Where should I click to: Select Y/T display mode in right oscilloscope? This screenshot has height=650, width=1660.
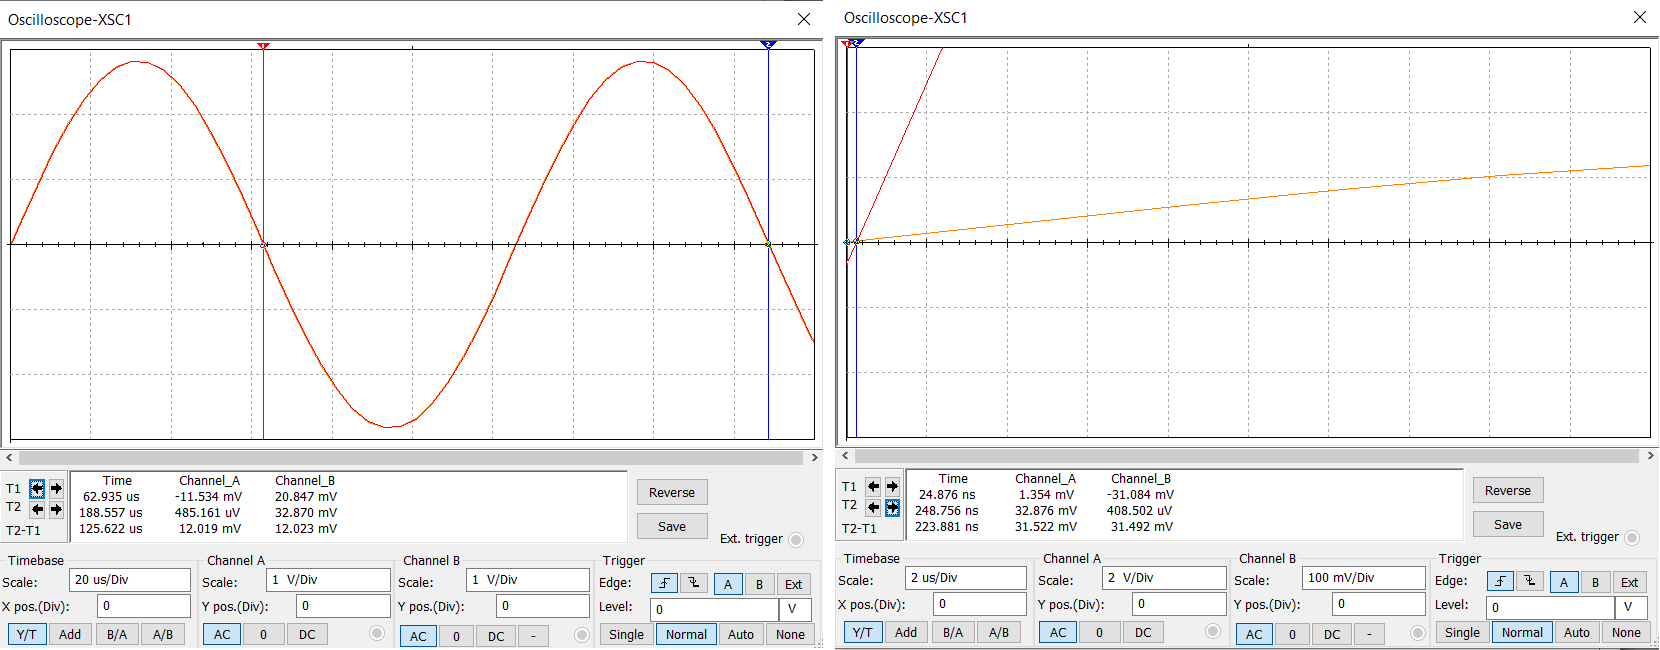tap(863, 632)
